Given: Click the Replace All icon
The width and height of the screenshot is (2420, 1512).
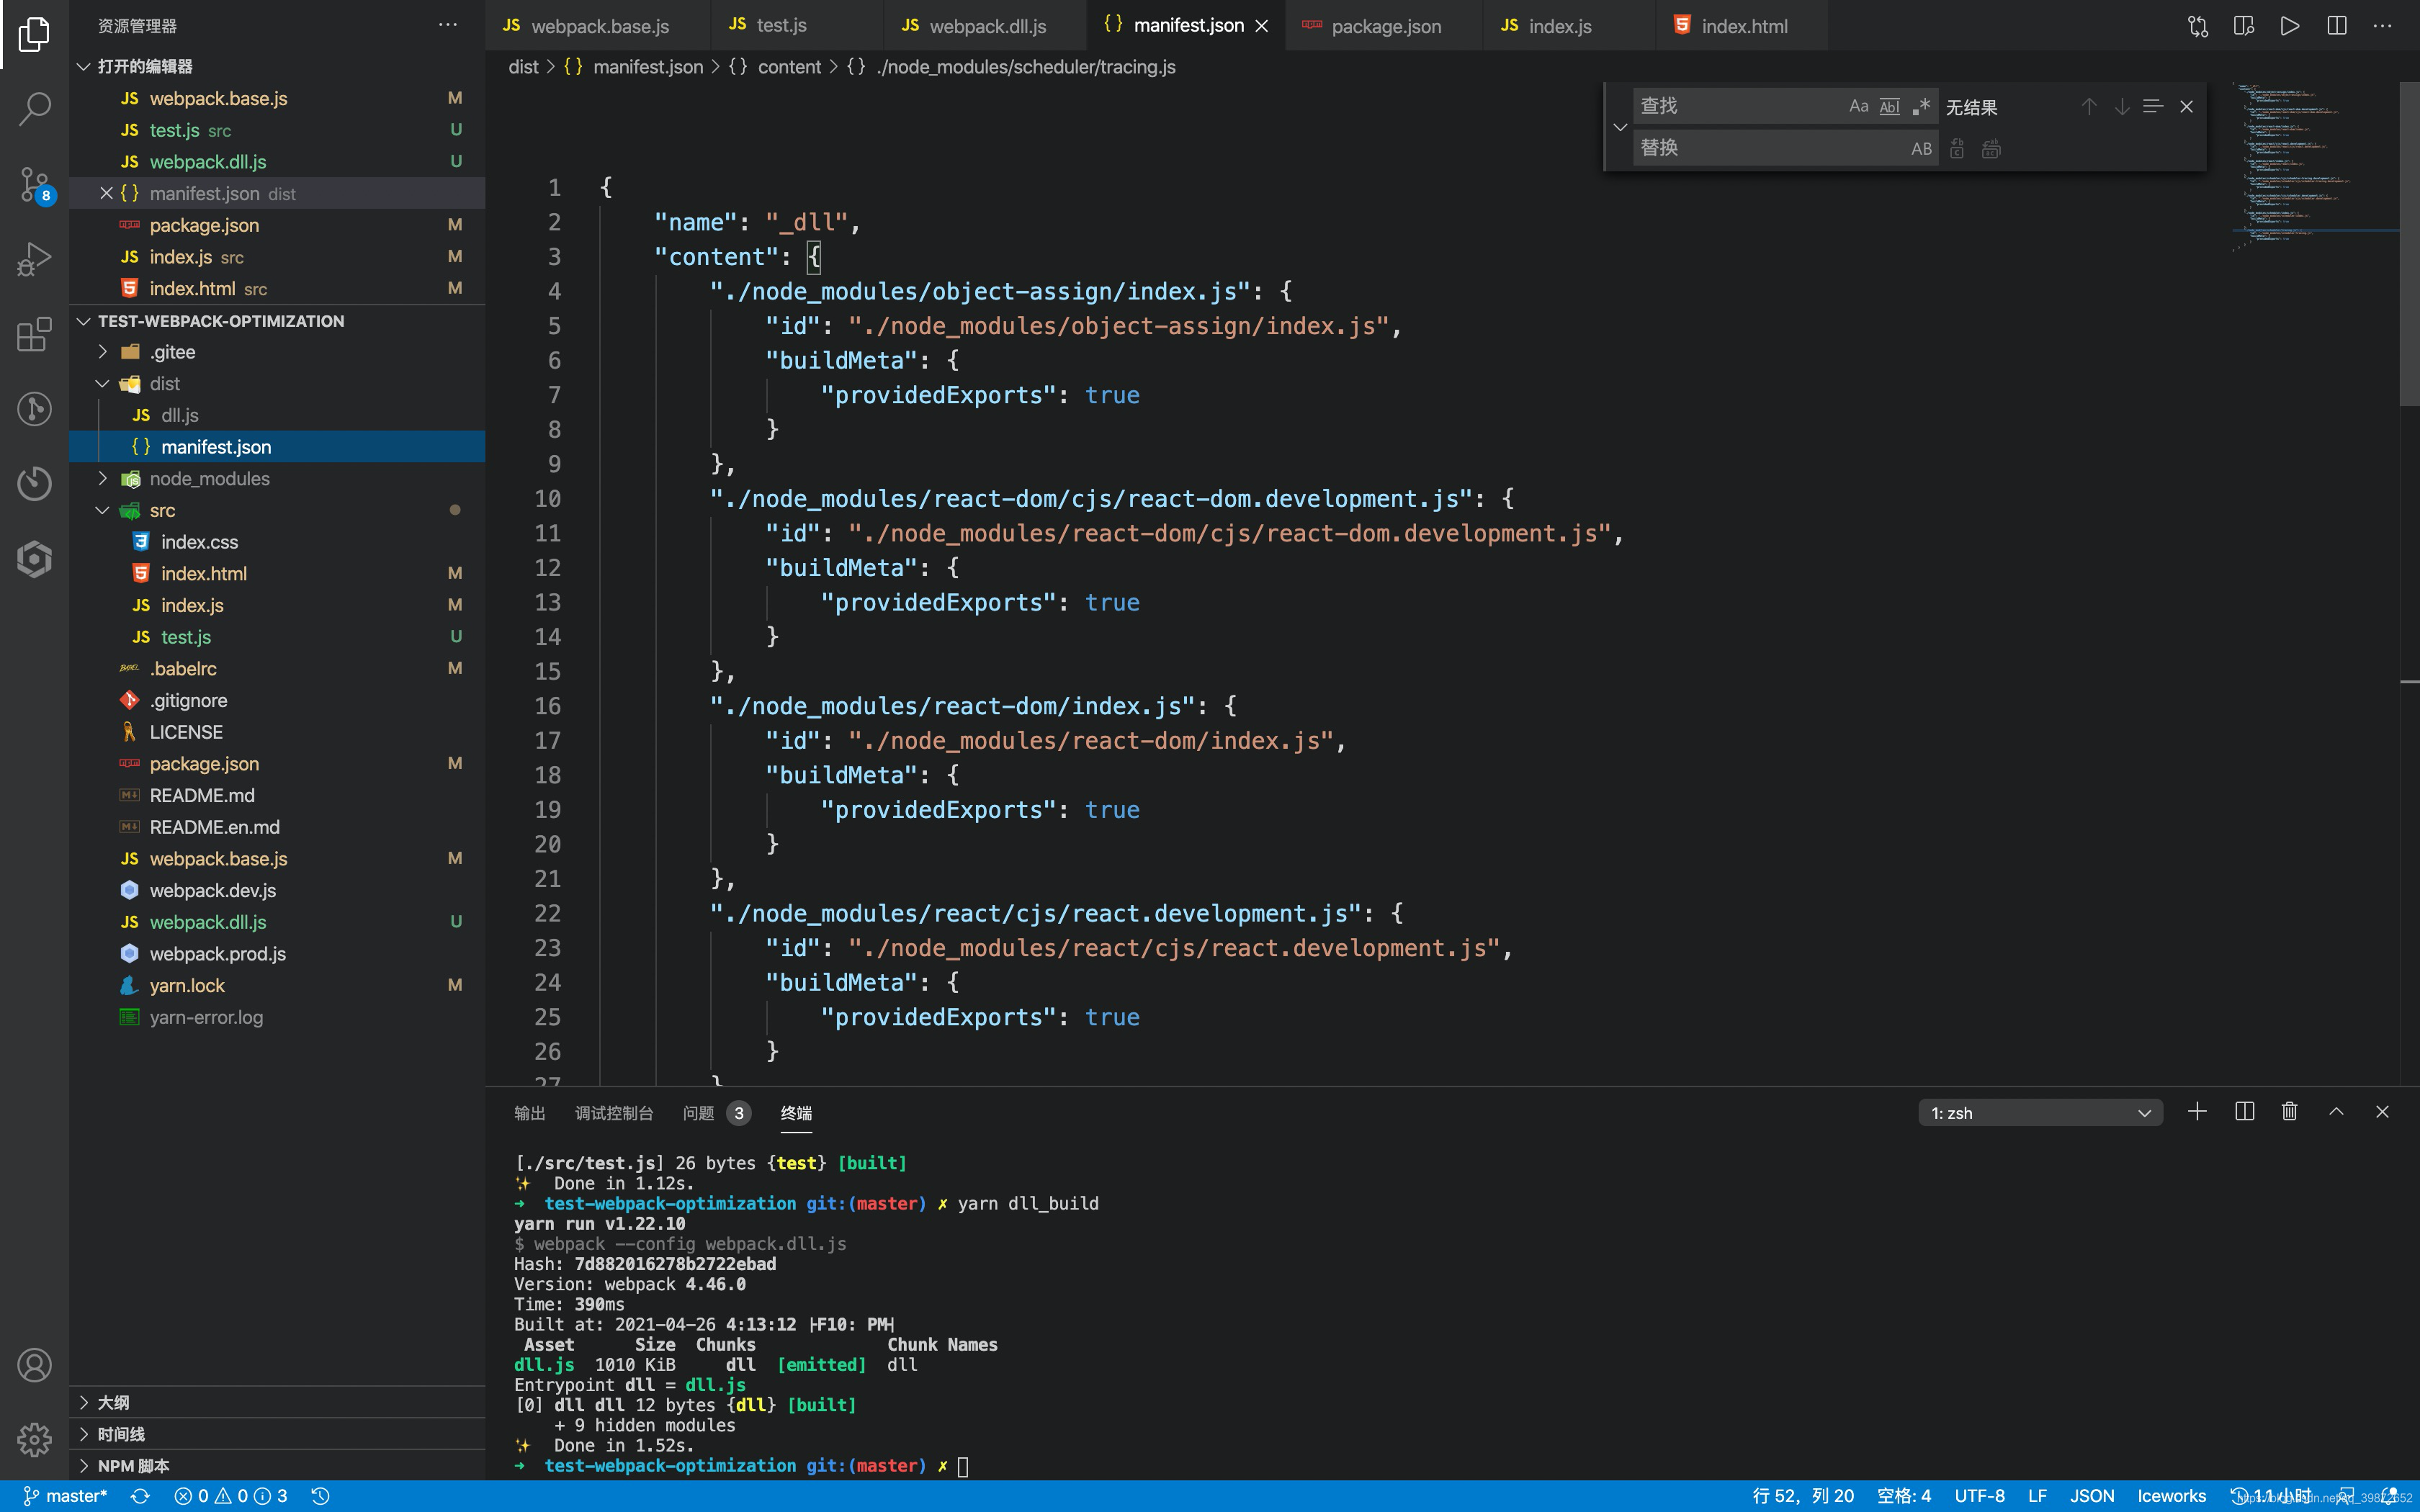Looking at the screenshot, I should (x=1991, y=148).
